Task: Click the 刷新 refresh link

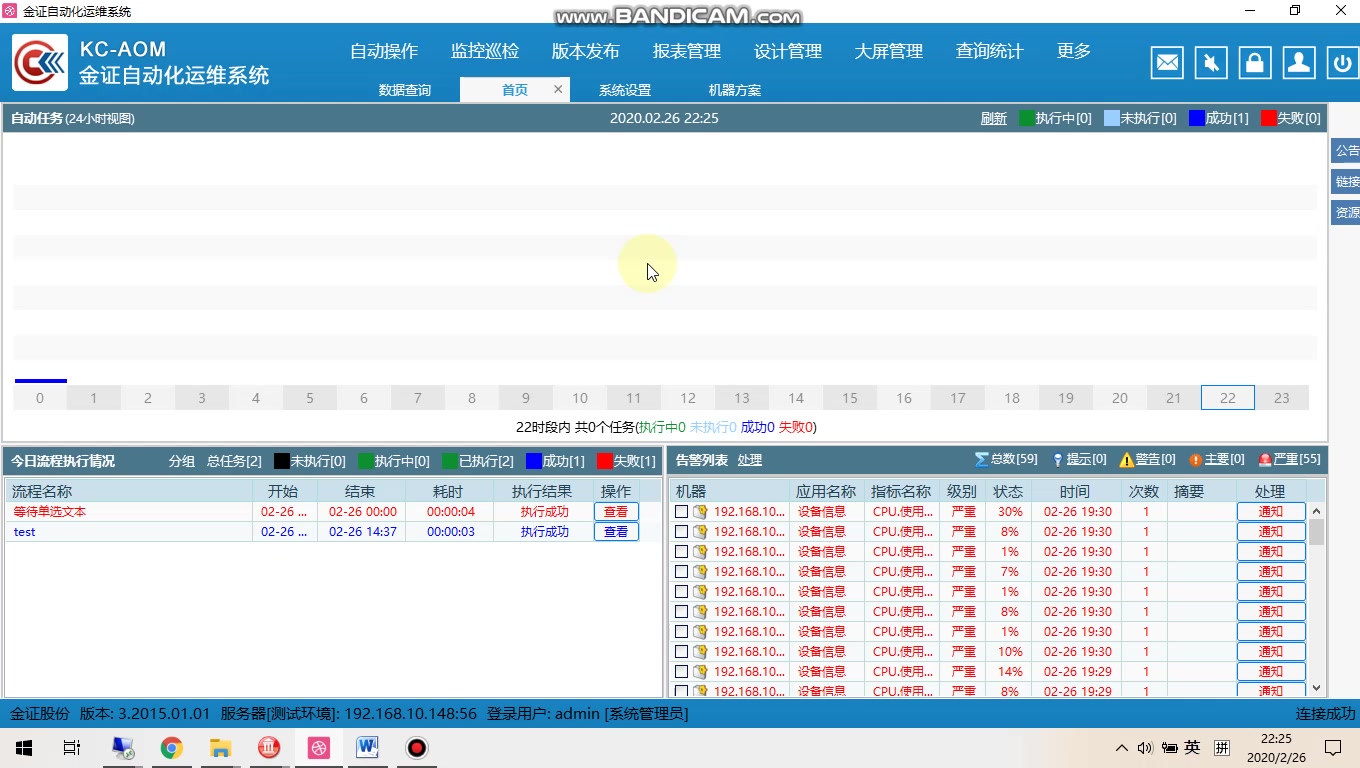Action: click(x=993, y=118)
